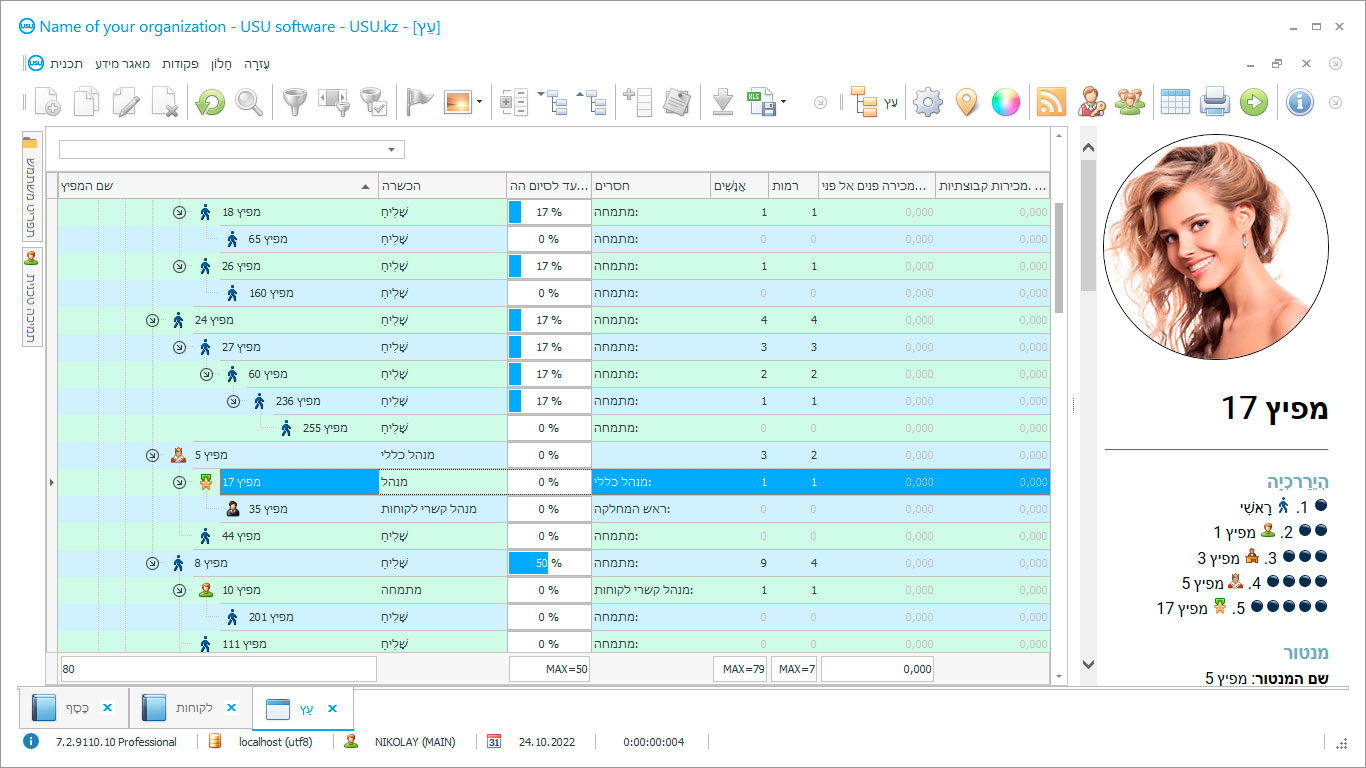Click the funnel filter icon
Screen dimensions: 1366x768
click(293, 102)
